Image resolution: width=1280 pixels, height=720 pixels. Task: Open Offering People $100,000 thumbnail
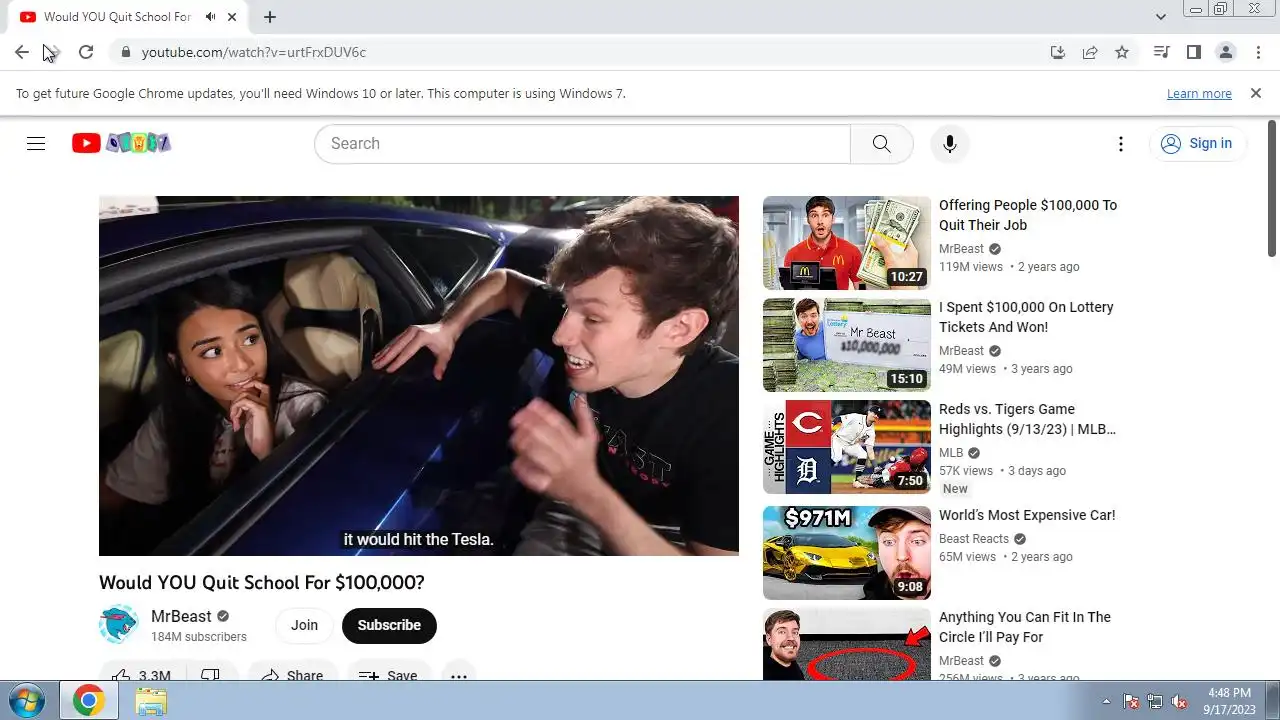(x=847, y=243)
